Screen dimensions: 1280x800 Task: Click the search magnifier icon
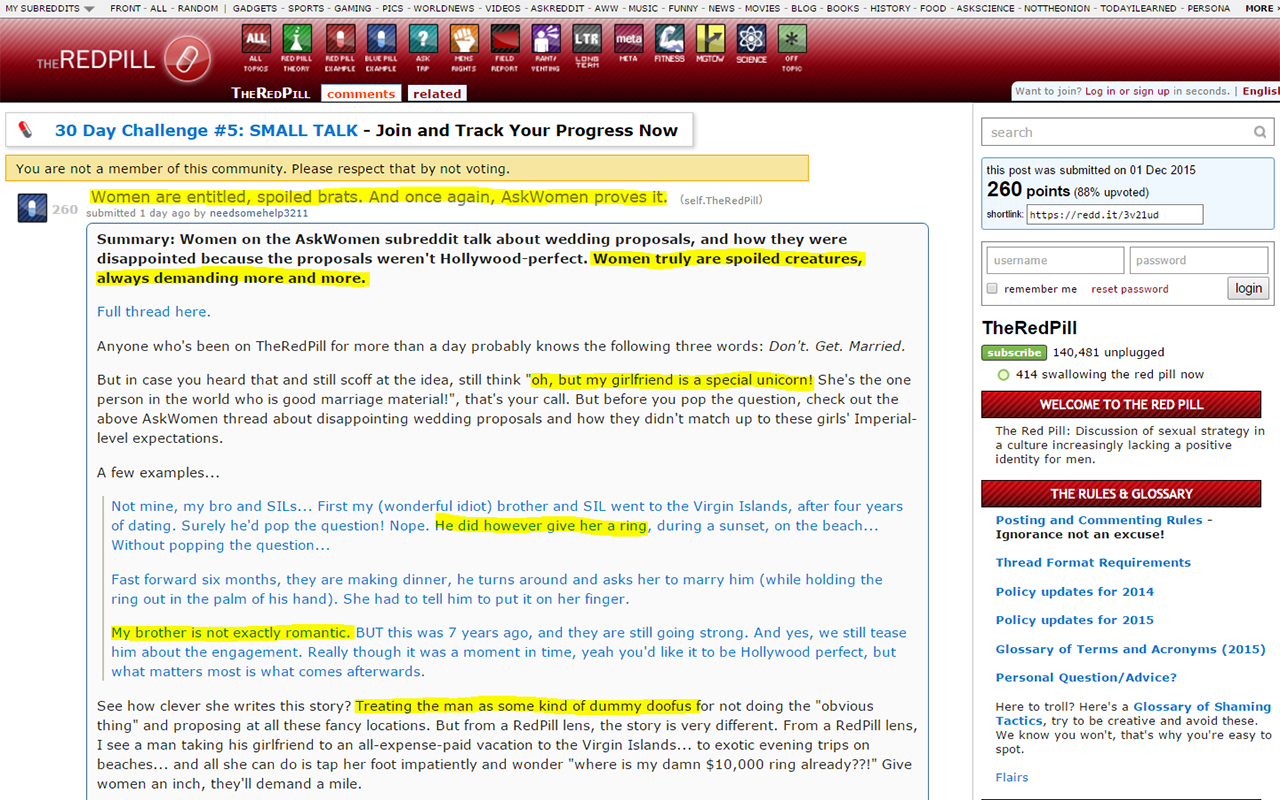click(x=1260, y=132)
